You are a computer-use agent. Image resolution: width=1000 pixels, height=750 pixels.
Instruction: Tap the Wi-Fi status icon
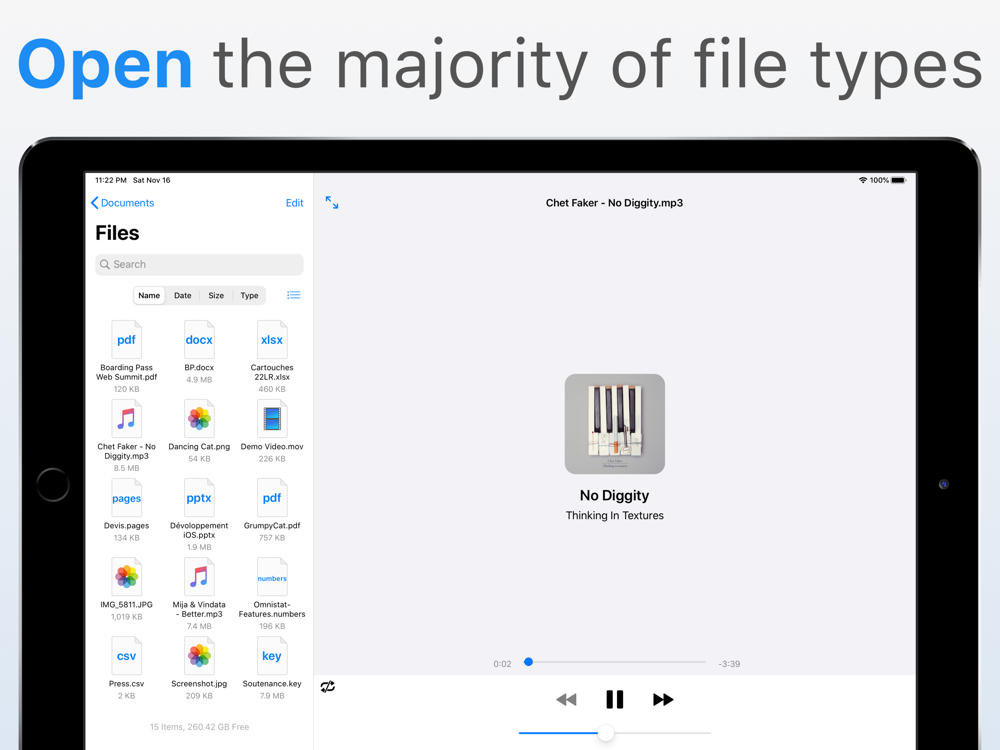click(x=863, y=180)
